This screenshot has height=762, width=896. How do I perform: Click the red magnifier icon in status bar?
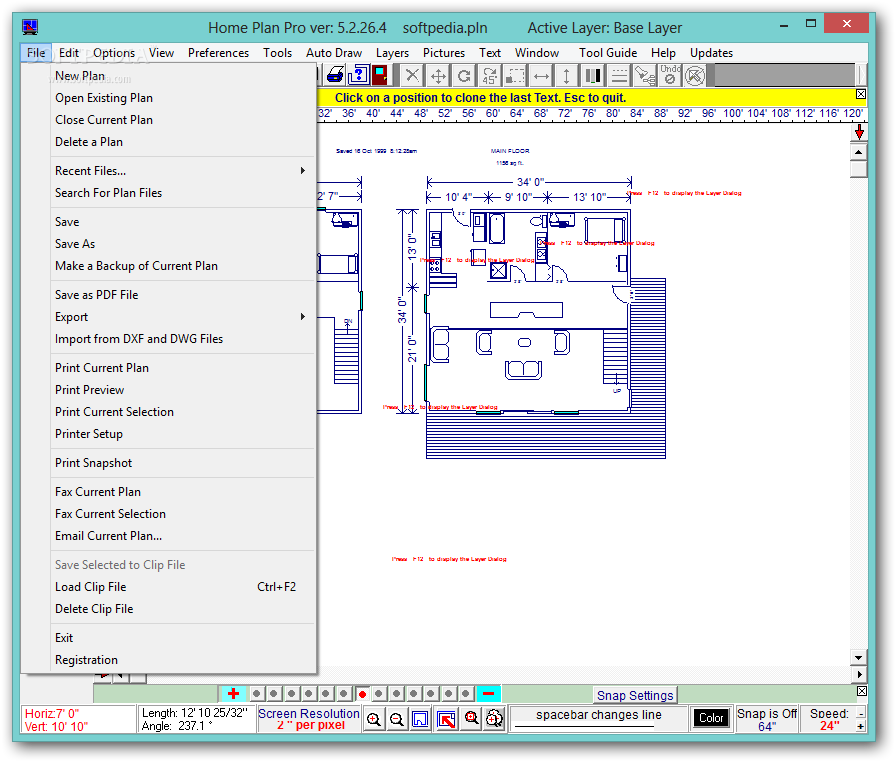(x=471, y=718)
